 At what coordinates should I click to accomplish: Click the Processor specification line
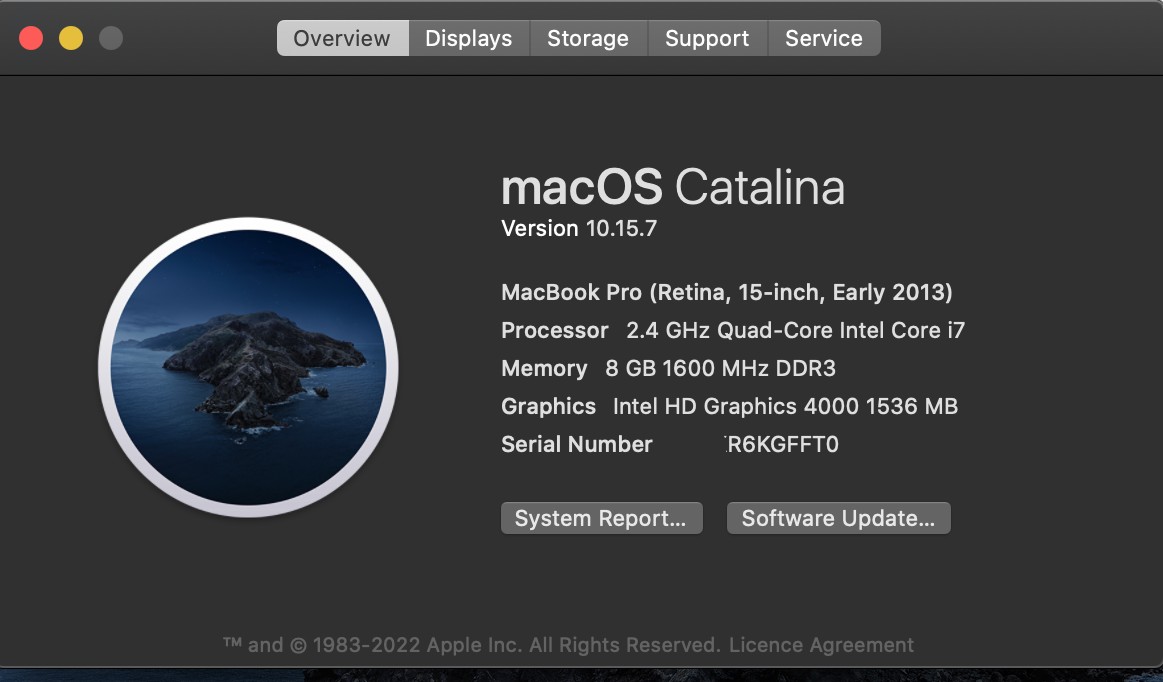coord(732,331)
